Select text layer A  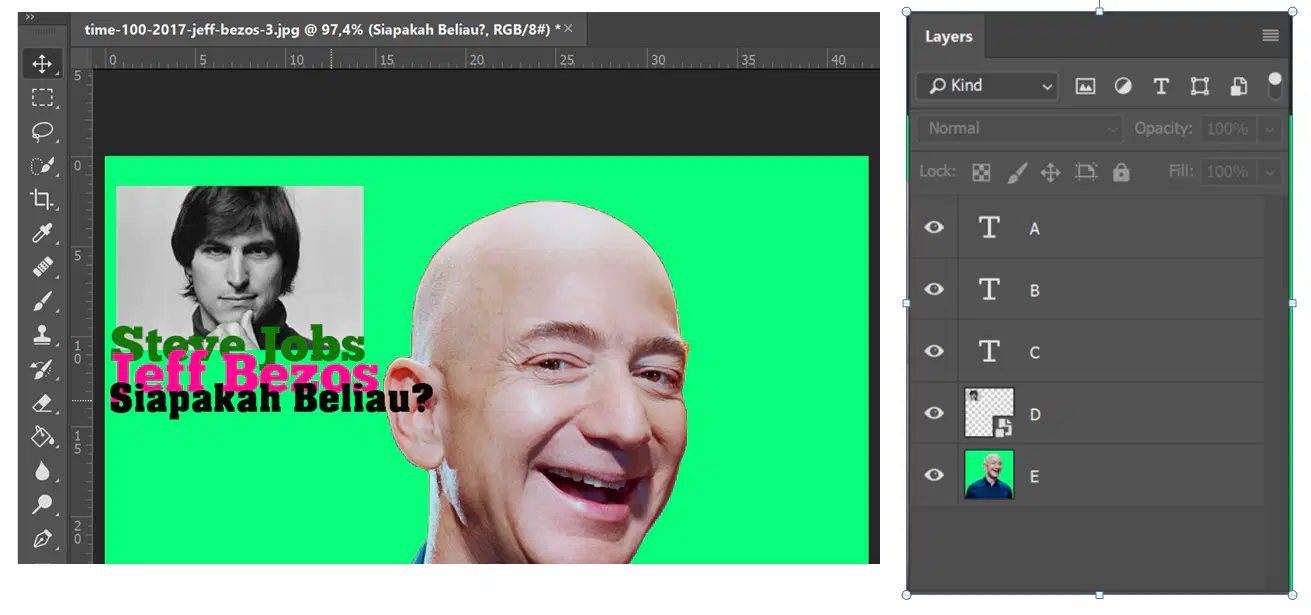pos(1111,228)
